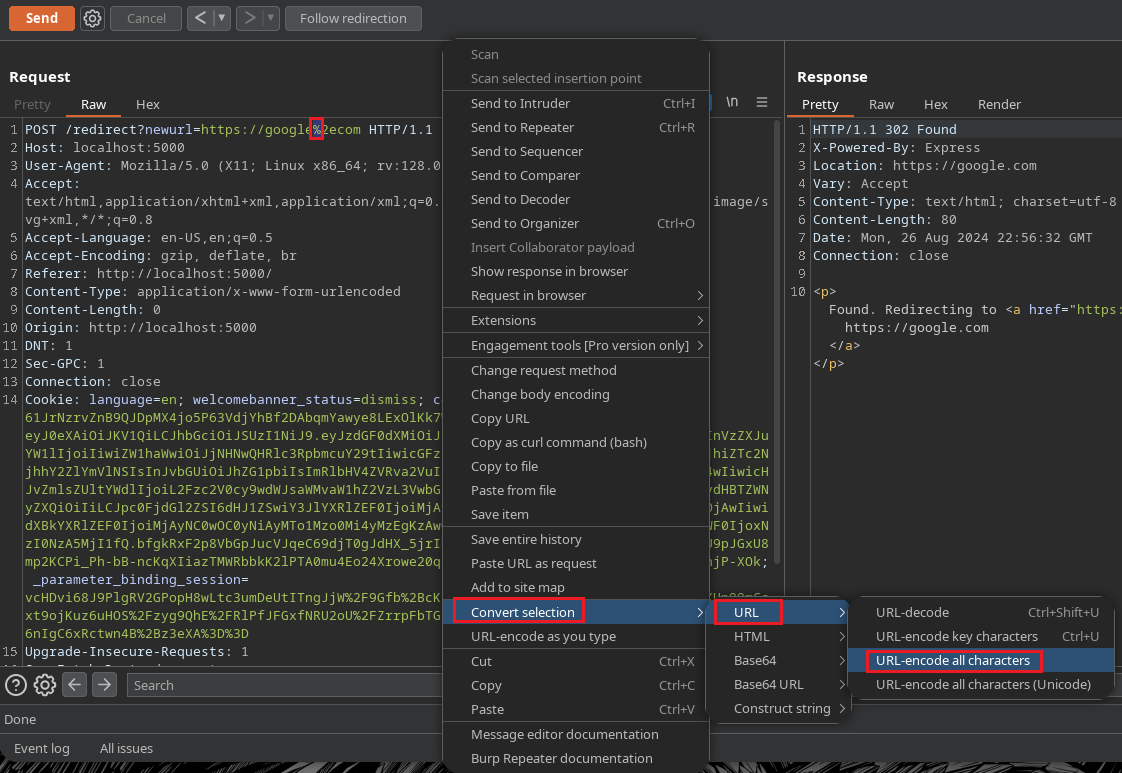Open the Event log panel
The width and height of the screenshot is (1122, 773).
[42, 748]
